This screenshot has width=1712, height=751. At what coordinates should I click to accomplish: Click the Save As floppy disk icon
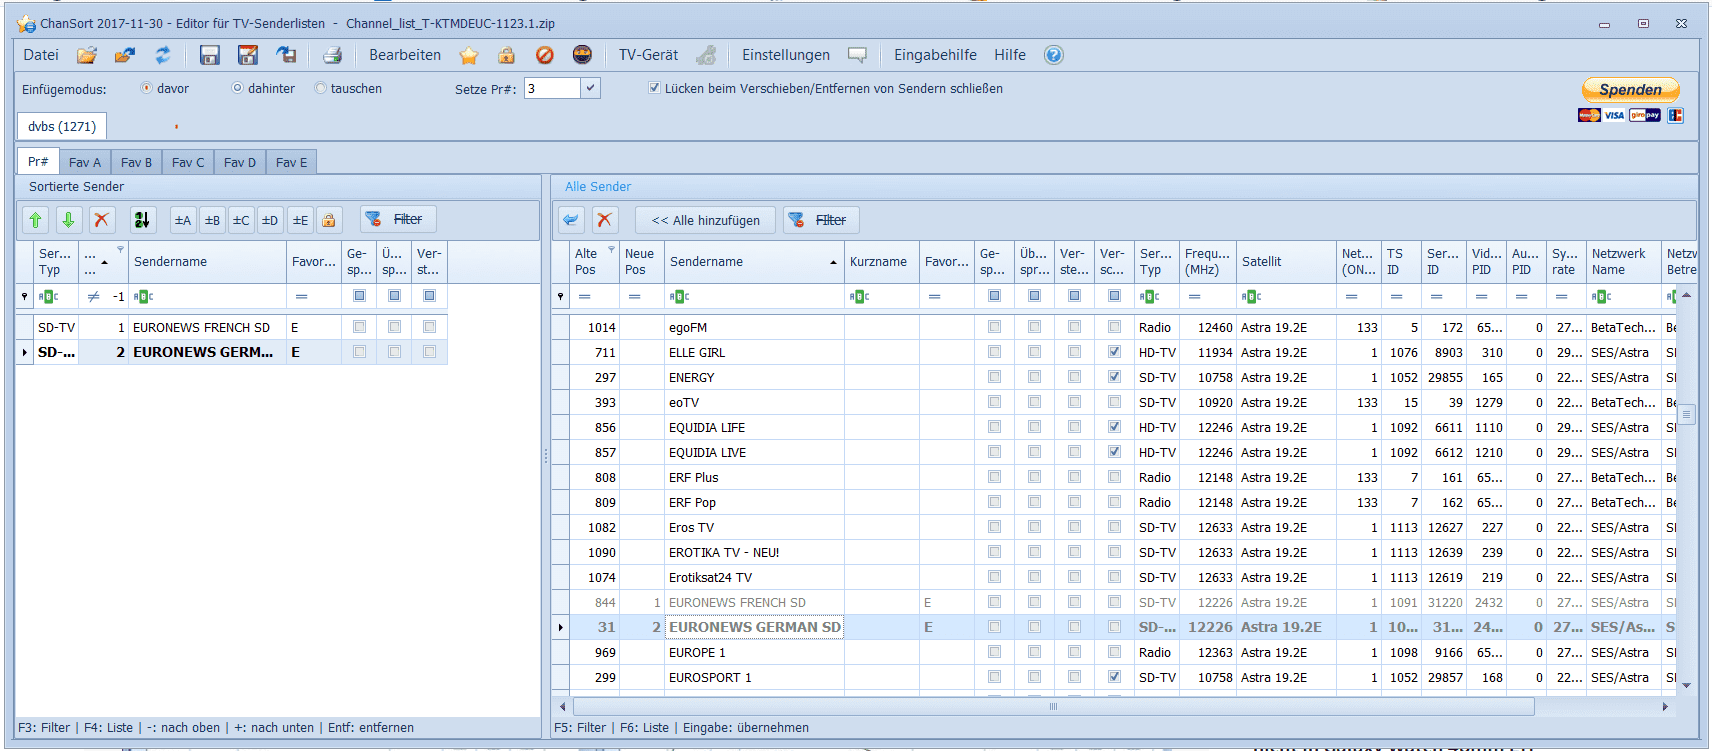pos(247,55)
